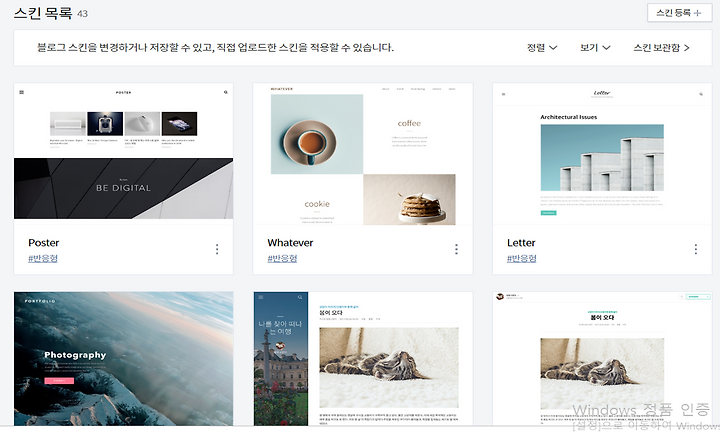Screen dimensions: 720x432
Task: Select the Photography portfolio skin thumbnail
Action: [124, 359]
